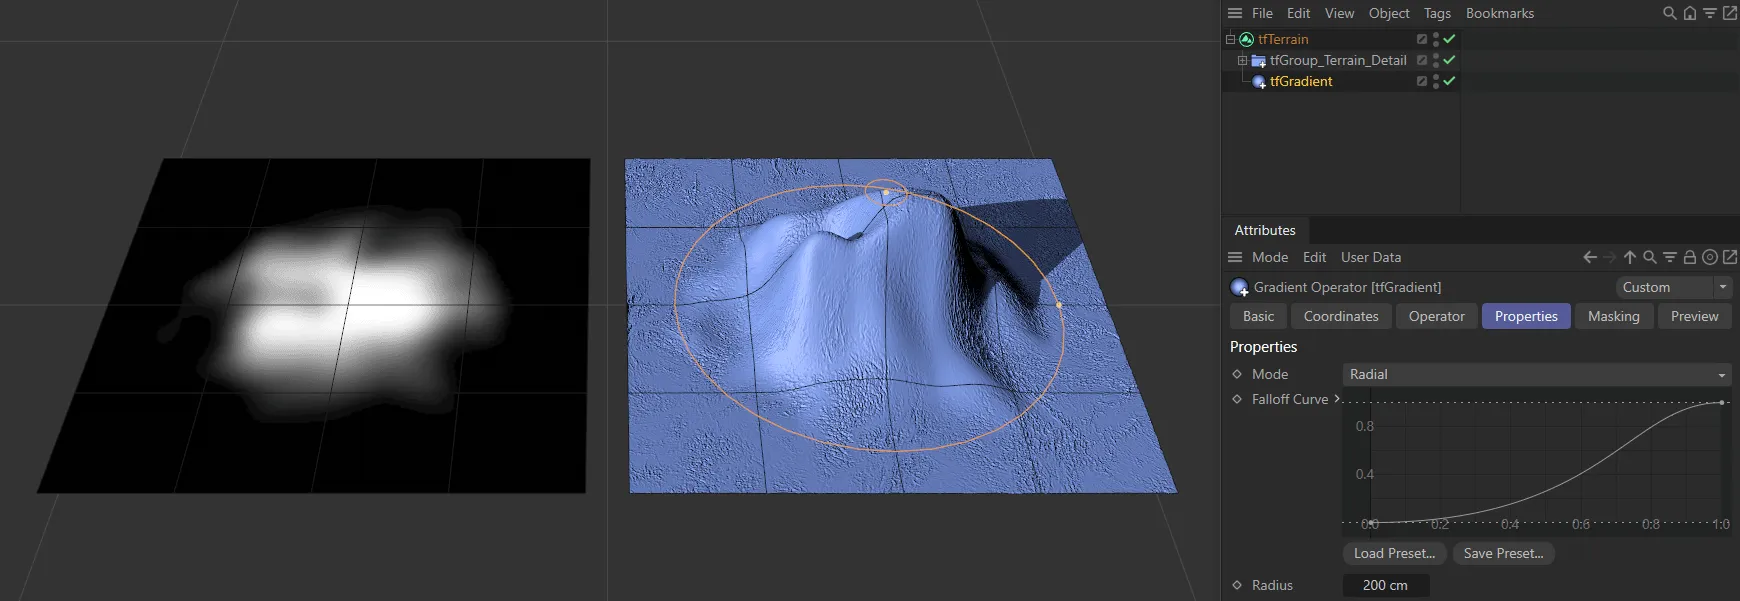Viewport: 1740px width, 601px height.
Task: Toggle Radius keyframe diamond
Action: (1237, 585)
